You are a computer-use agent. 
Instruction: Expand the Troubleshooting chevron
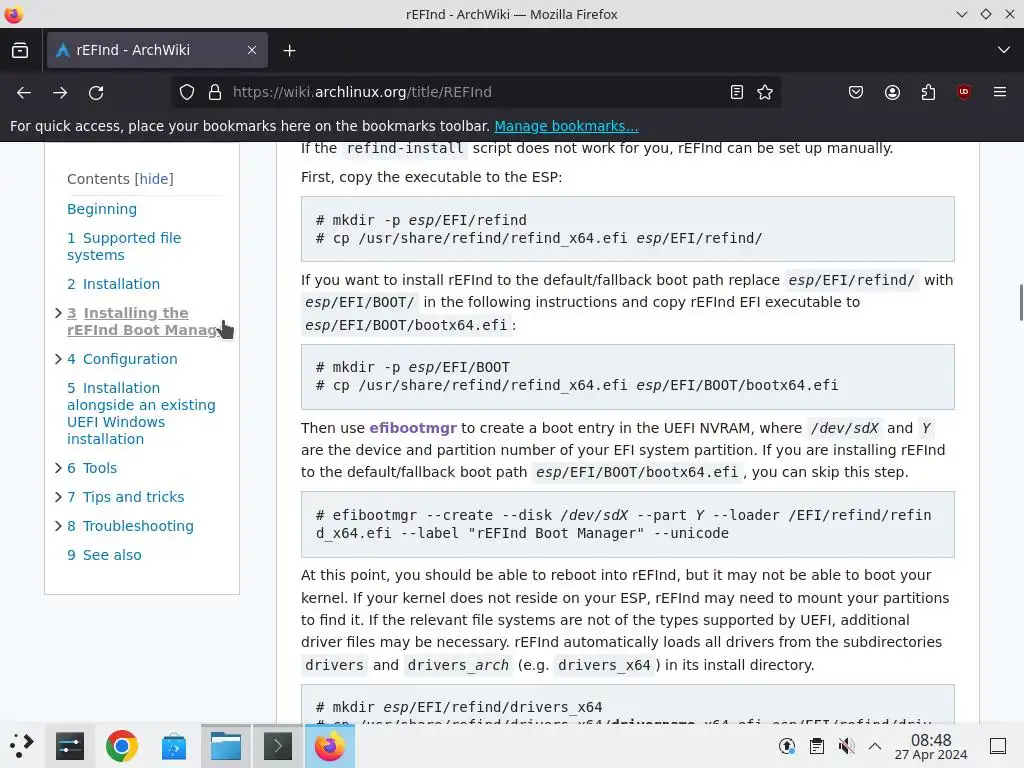(57, 526)
